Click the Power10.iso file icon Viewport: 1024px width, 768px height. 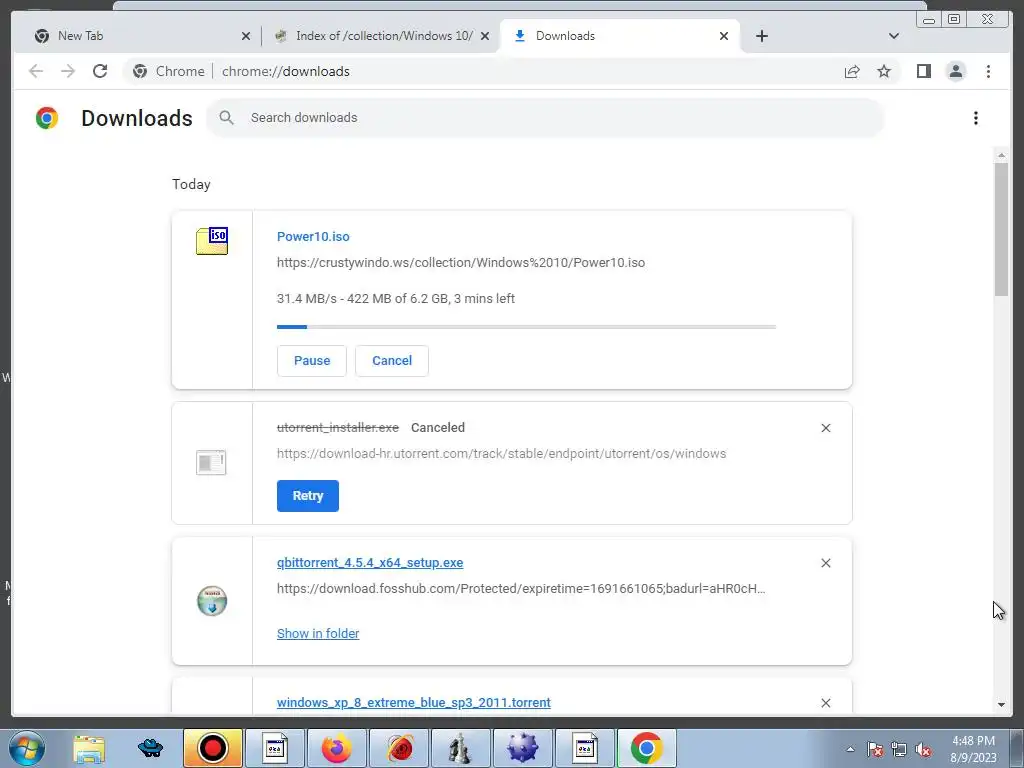[x=212, y=241]
